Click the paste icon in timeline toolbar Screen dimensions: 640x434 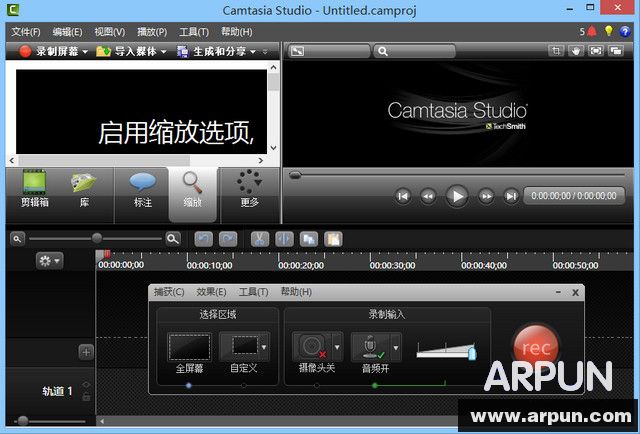tap(333, 239)
